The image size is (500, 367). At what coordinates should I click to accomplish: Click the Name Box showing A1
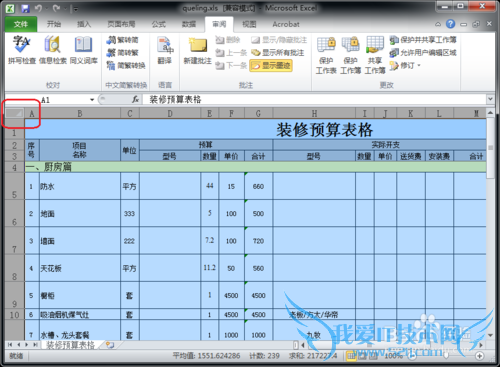click(45, 100)
